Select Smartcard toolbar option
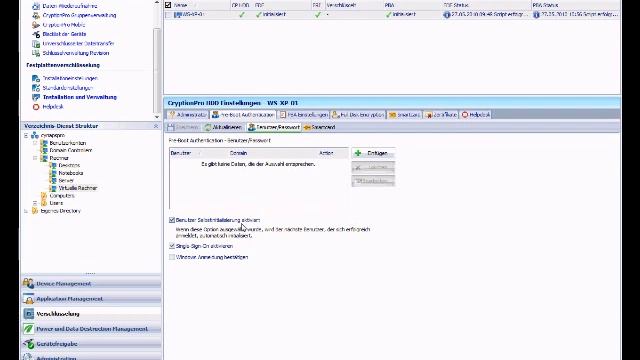 [320, 127]
